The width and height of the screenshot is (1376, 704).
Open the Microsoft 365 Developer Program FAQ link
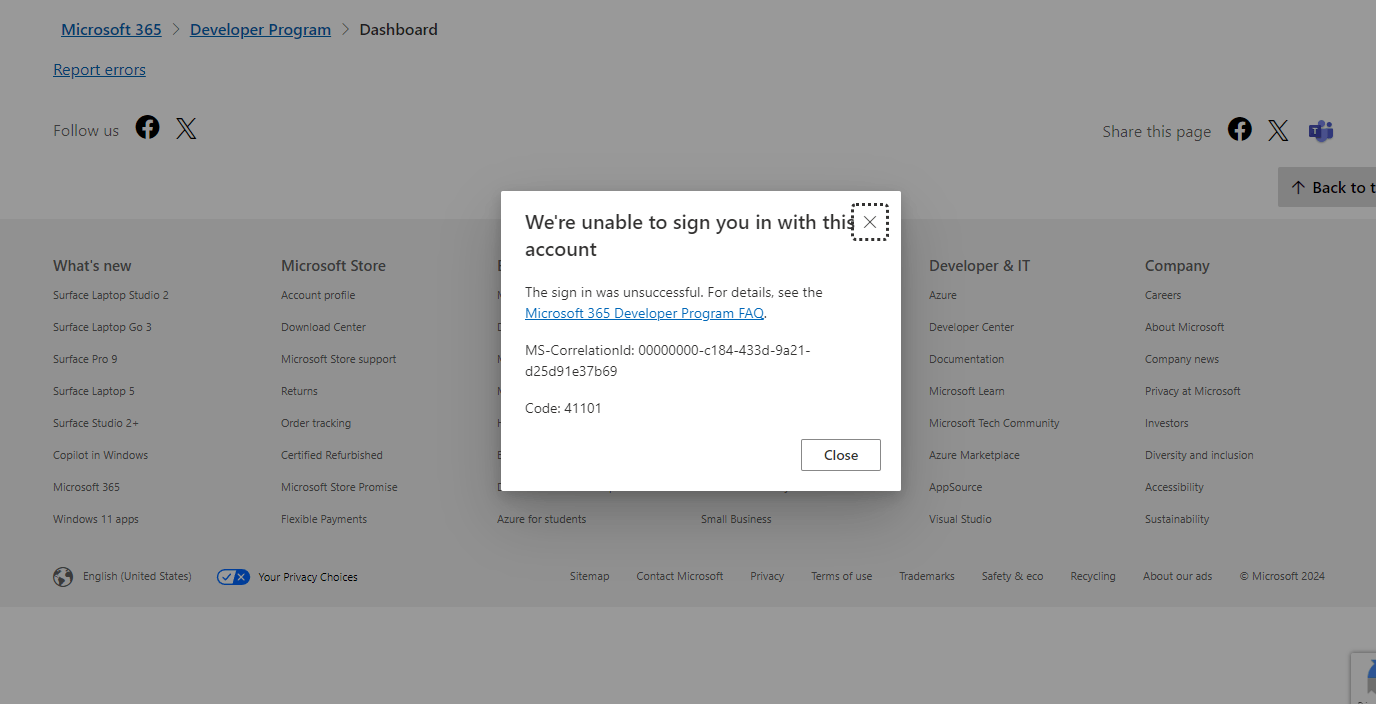[x=644, y=313]
